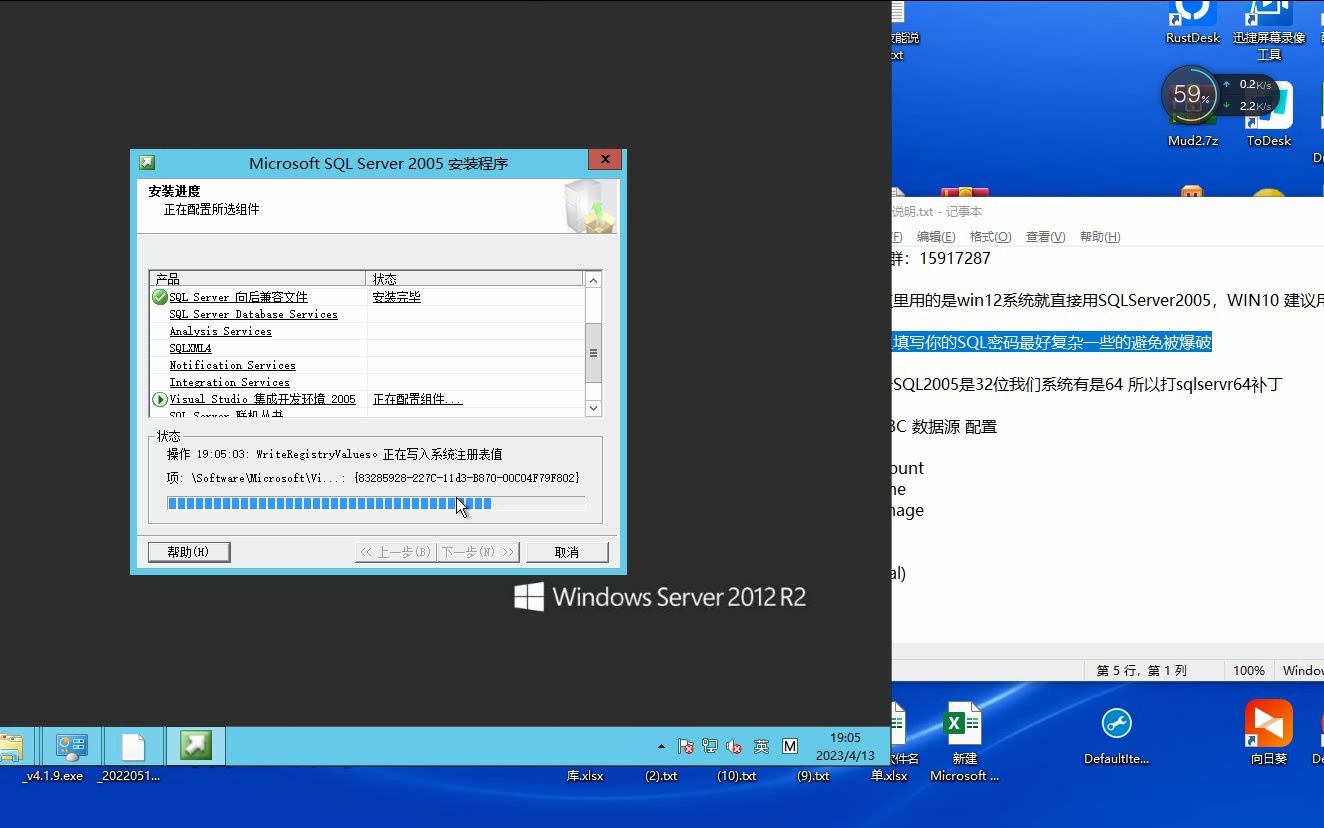Image resolution: width=1324 pixels, height=828 pixels.
Task: Click 第 5 行, 第 1 列 in Notepad status bar
Action: point(1141,671)
